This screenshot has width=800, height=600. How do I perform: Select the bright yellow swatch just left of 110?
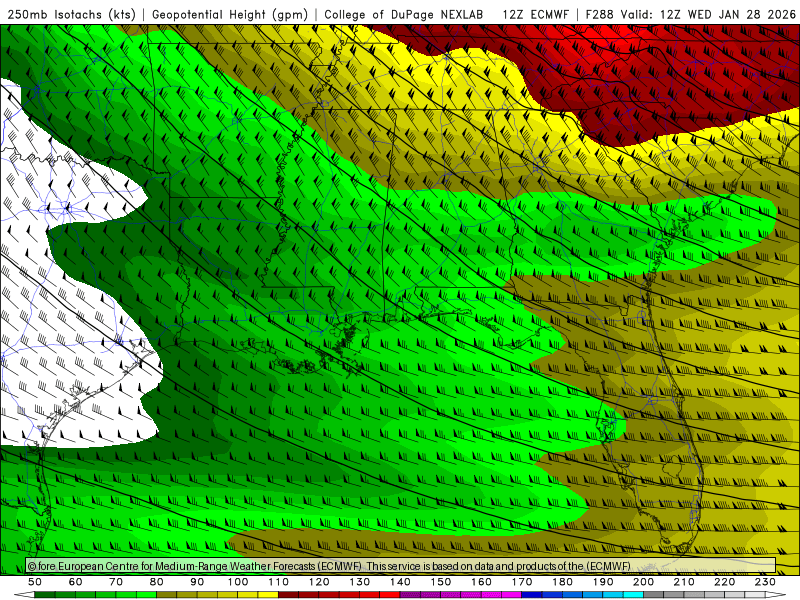(x=268, y=595)
